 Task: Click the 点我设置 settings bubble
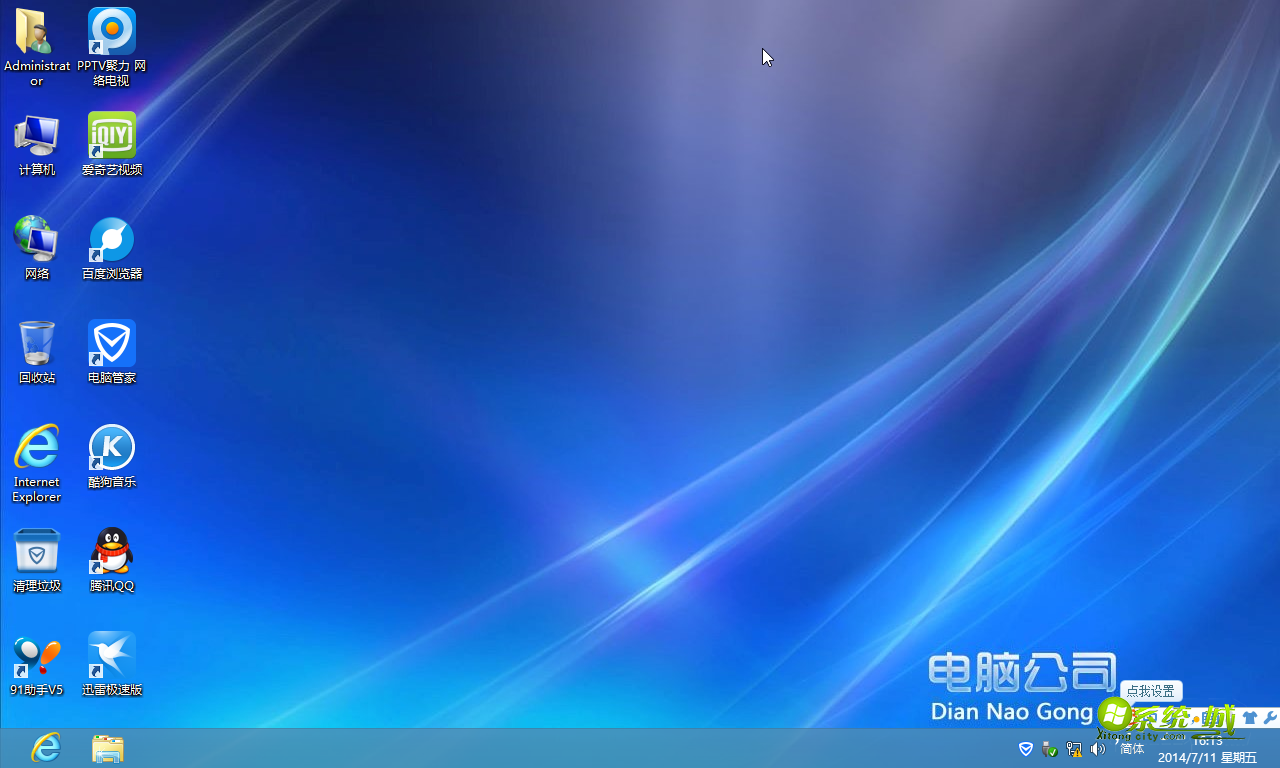(1151, 691)
